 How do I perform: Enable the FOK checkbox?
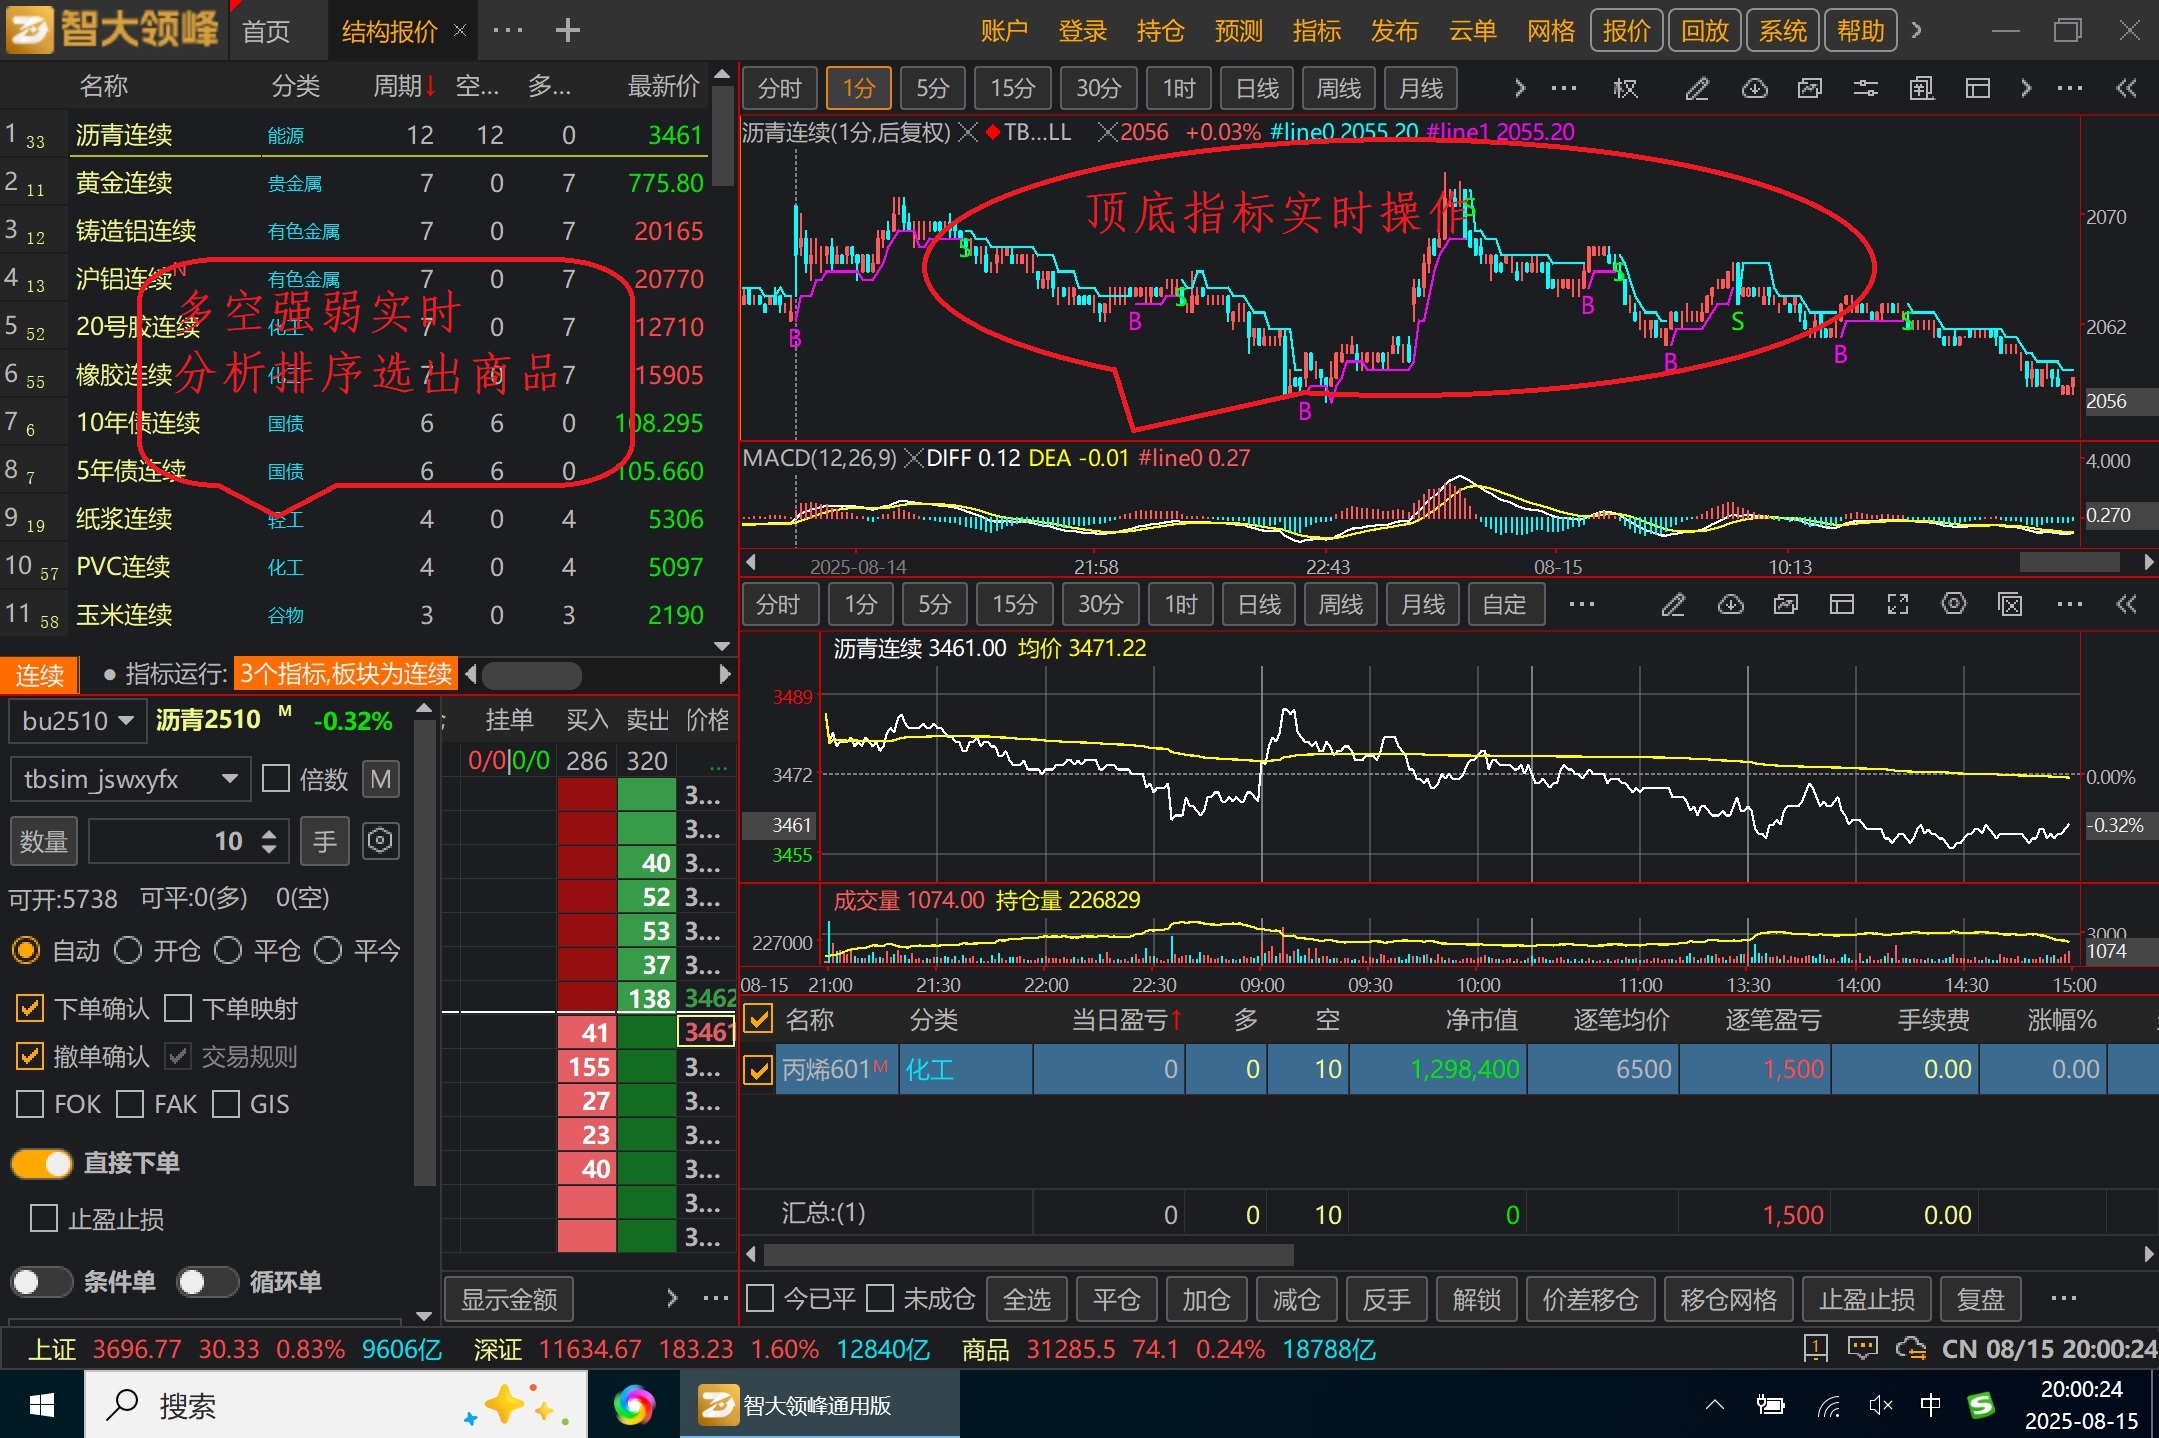[30, 1104]
